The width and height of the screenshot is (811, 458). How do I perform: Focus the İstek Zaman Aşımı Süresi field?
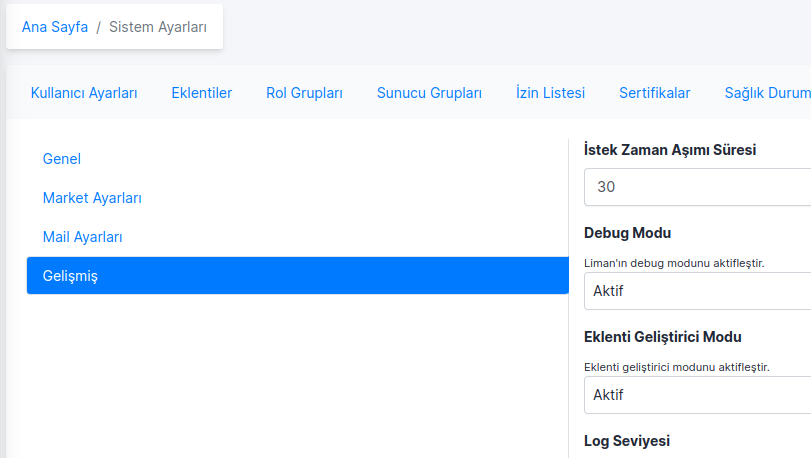697,187
